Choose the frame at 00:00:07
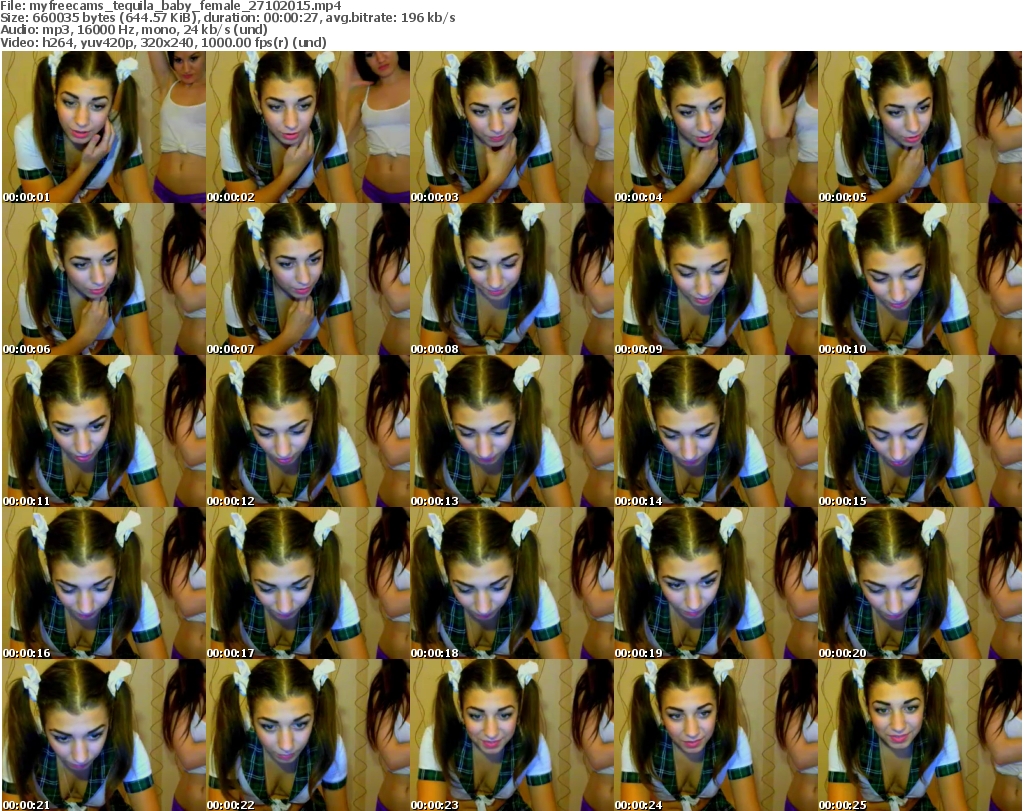 coord(308,279)
